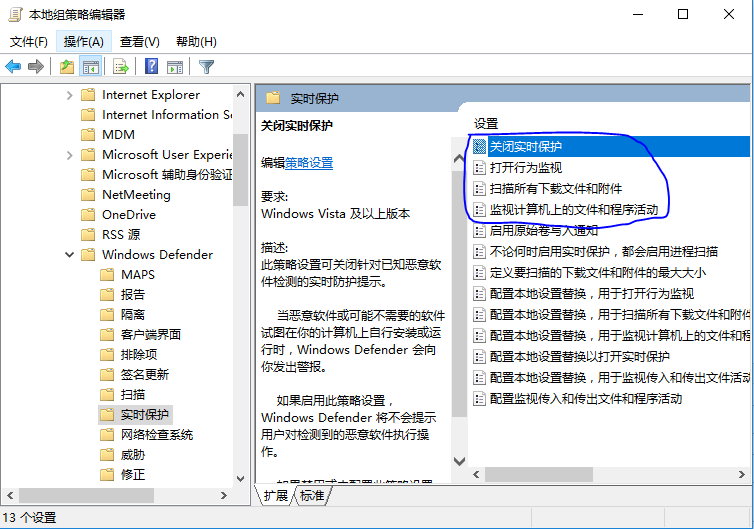Select 排除项 in the tree
This screenshot has height=529, width=754.
139,354
